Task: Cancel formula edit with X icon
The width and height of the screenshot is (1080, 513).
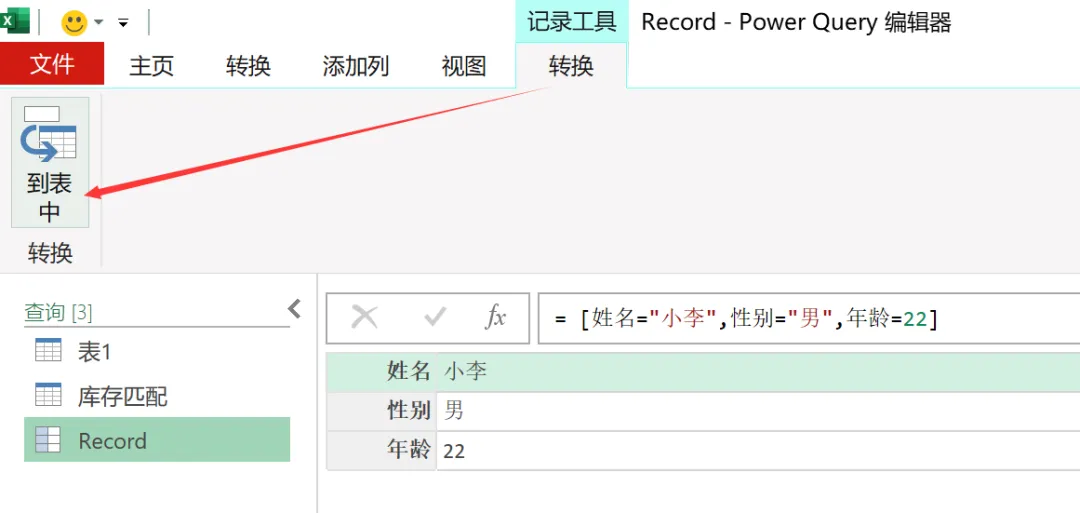Action: (364, 317)
